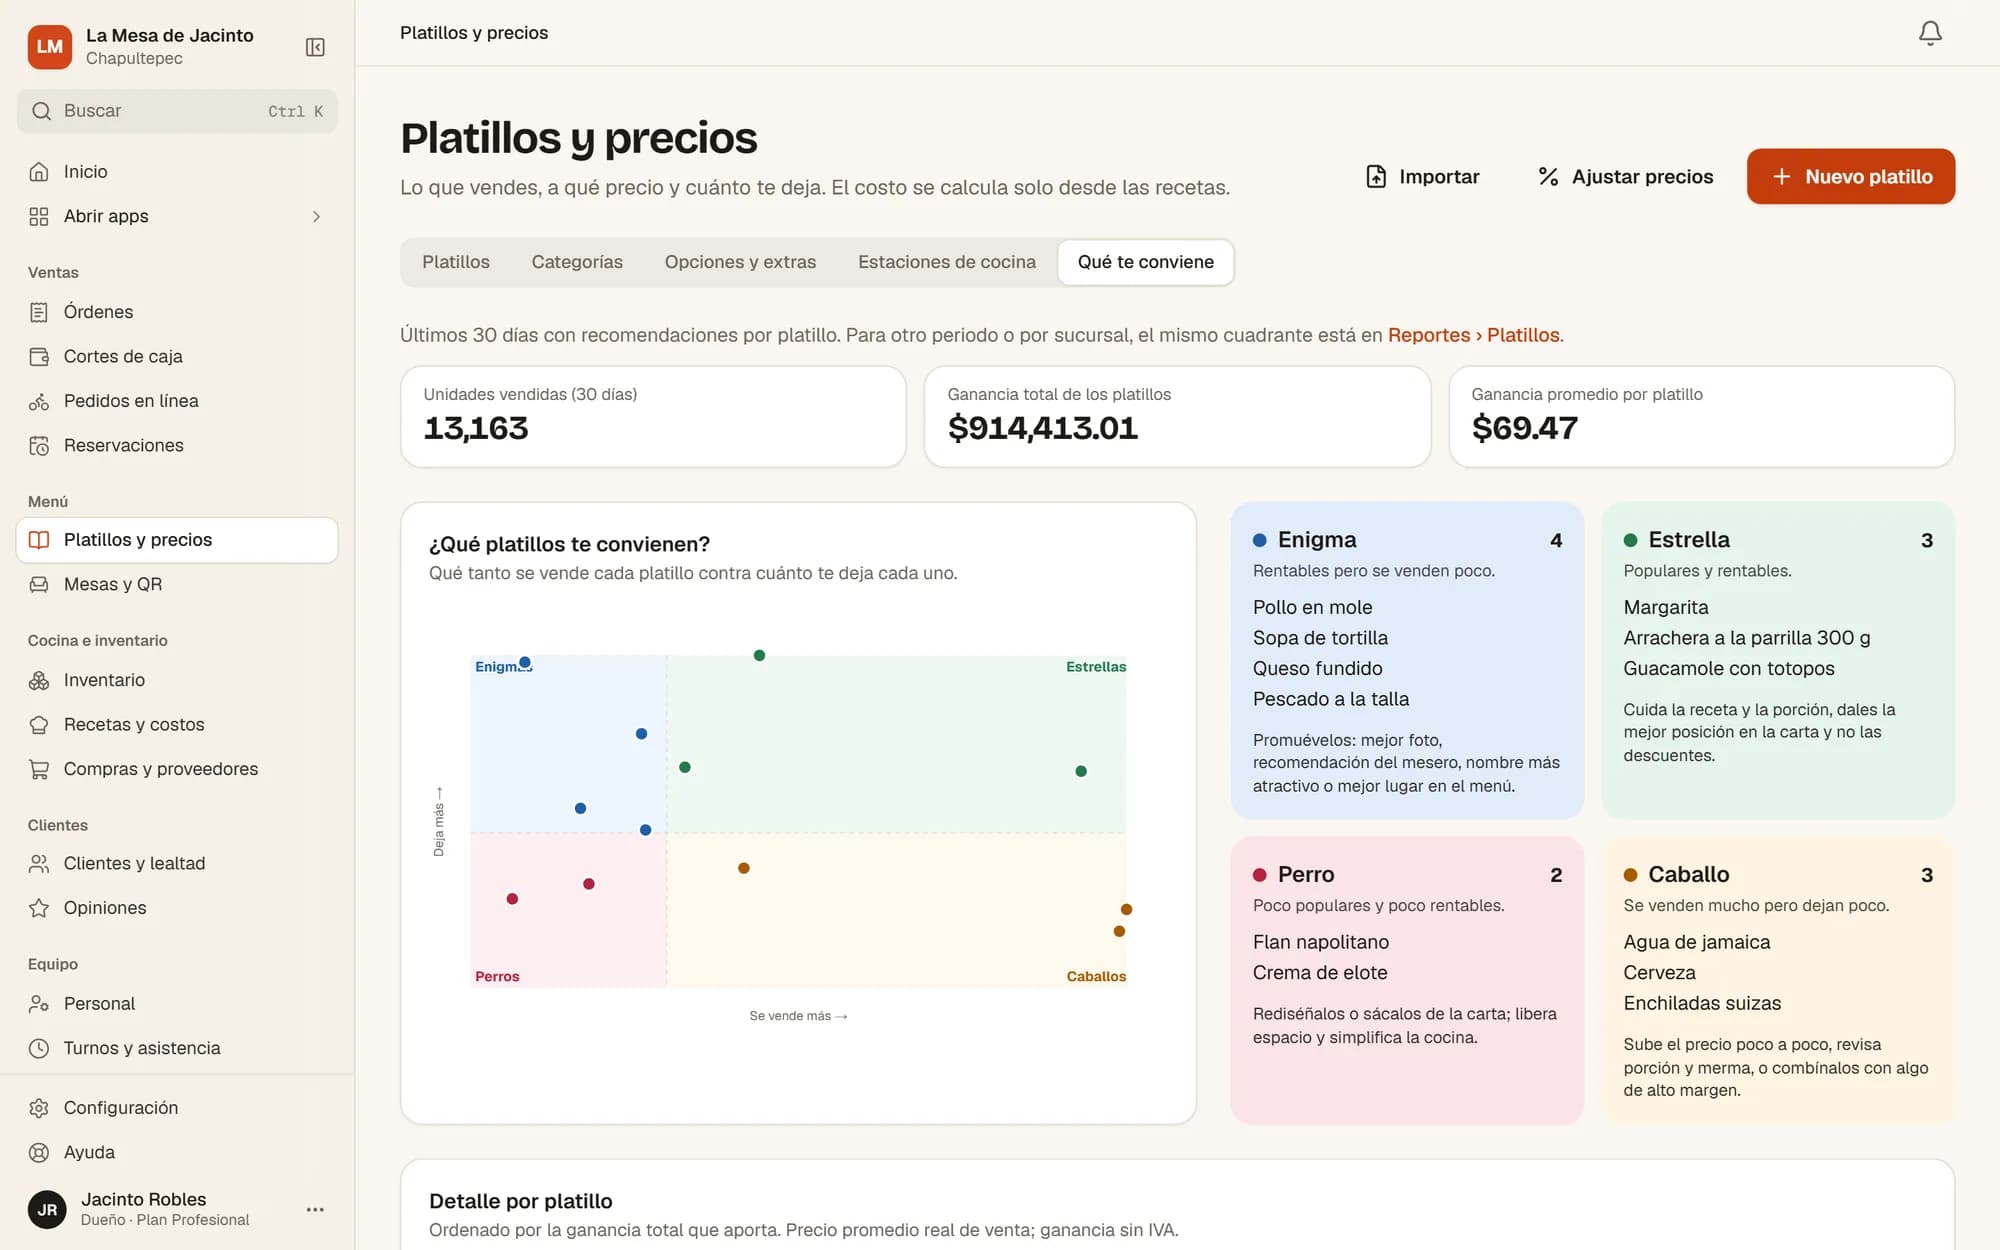
Task: Follow the Reportes › Platillos link
Action: tap(1474, 335)
